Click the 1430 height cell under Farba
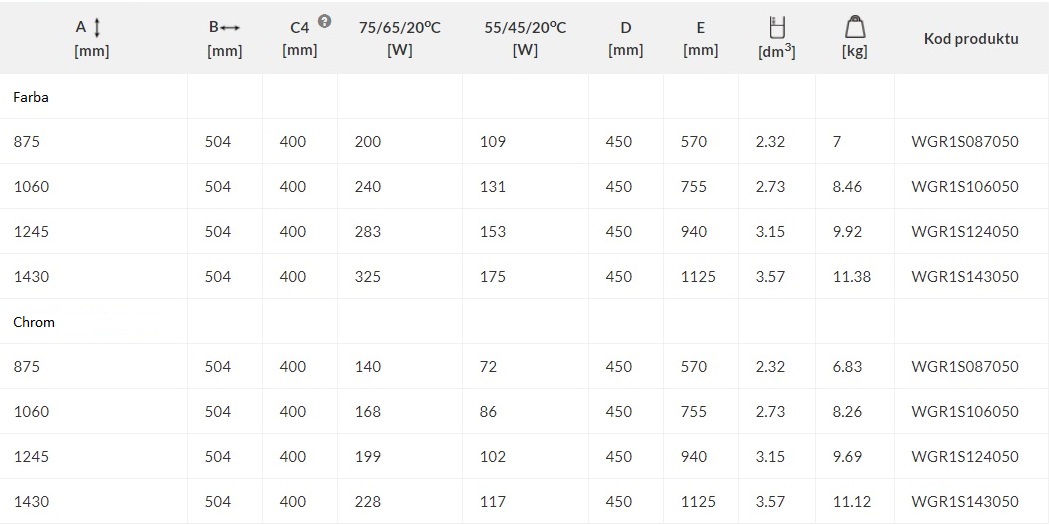This screenshot has height=525, width=1049. tap(31, 276)
